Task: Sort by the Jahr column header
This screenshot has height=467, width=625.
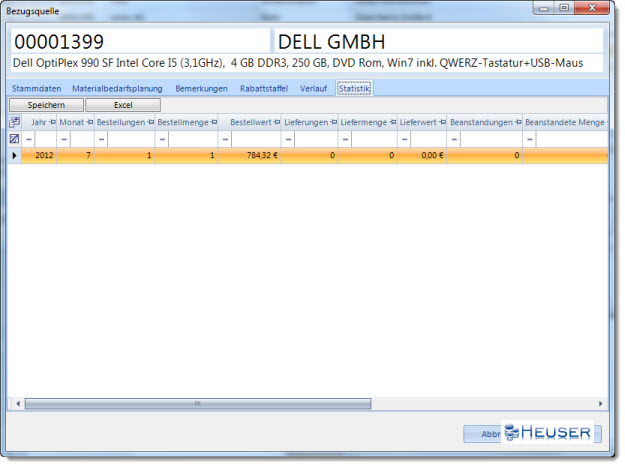Action: click(x=39, y=122)
